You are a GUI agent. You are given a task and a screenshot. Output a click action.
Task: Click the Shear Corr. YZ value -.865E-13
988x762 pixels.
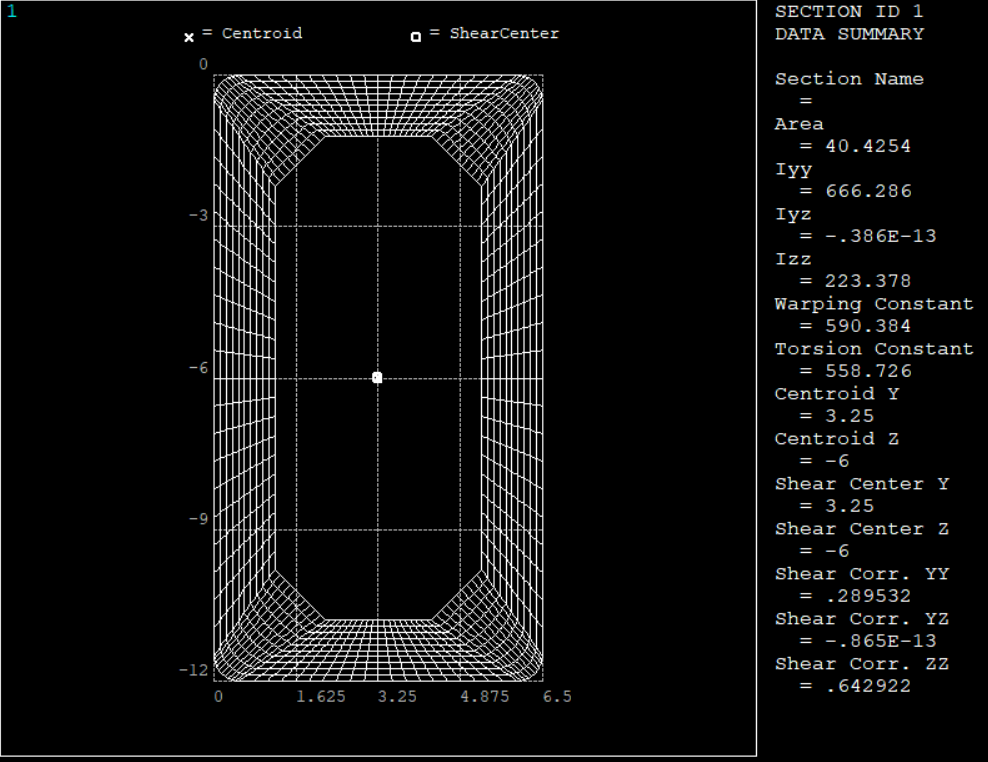(881, 641)
